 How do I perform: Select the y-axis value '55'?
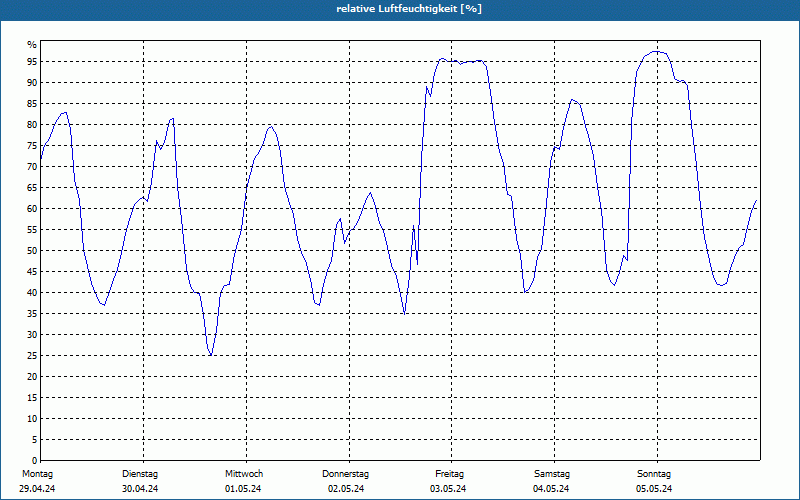[32, 230]
